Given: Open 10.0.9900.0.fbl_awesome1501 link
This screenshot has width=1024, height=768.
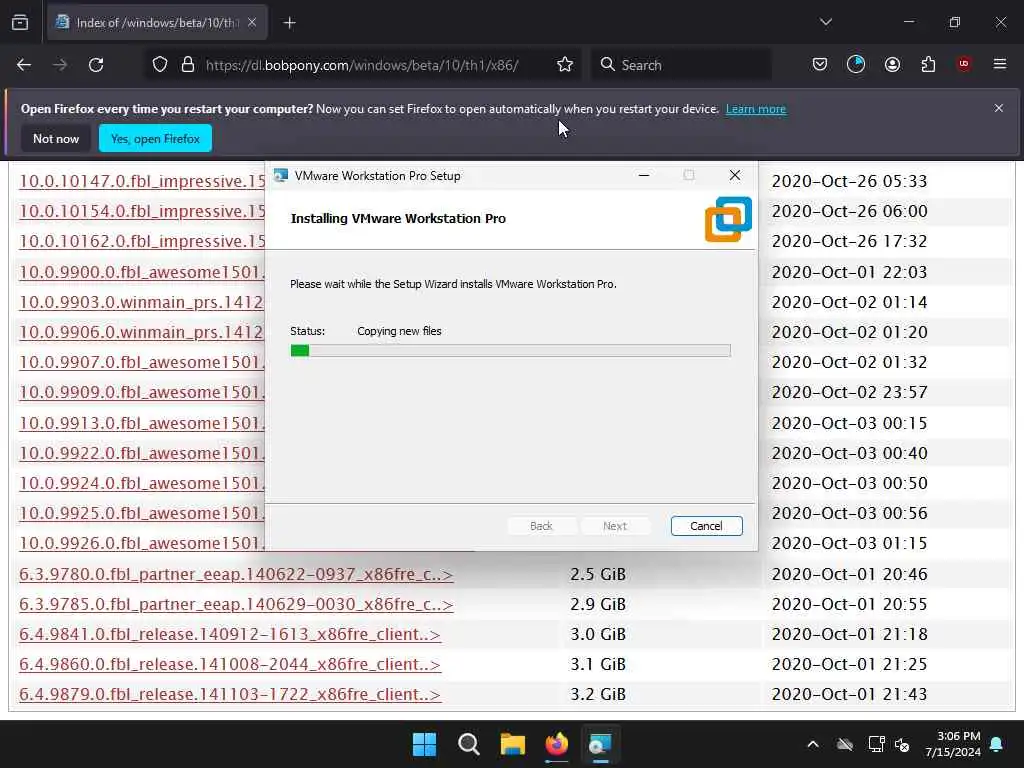Looking at the screenshot, I should pos(142,272).
